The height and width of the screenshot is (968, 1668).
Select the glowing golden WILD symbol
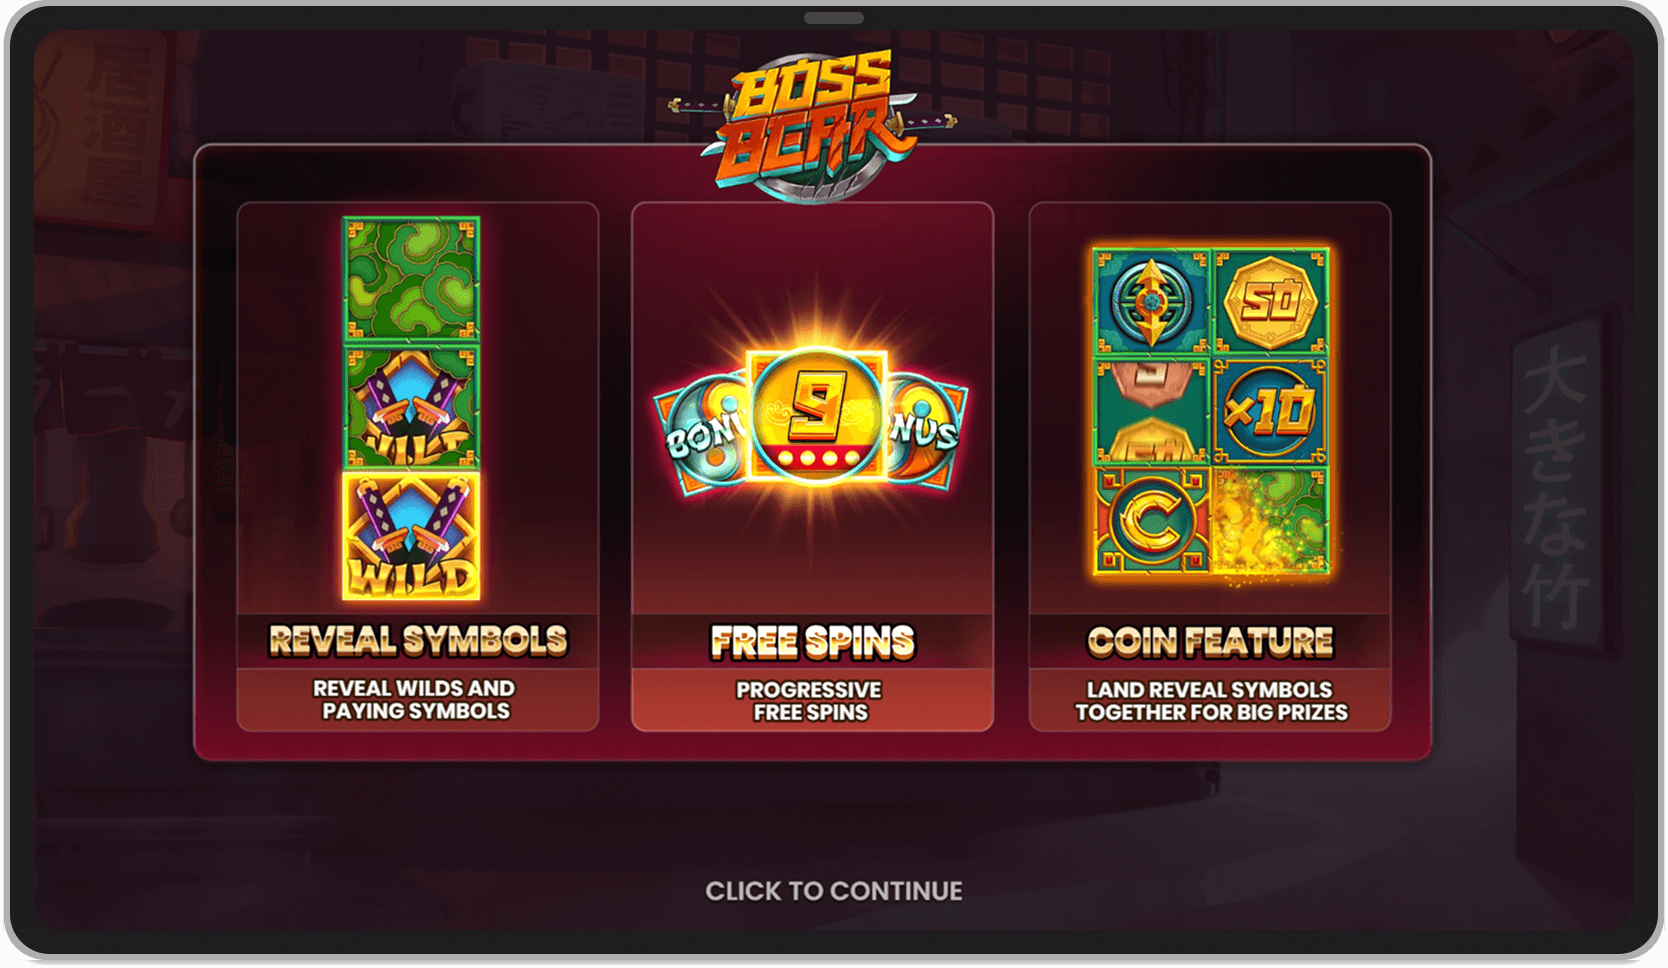pos(411,536)
